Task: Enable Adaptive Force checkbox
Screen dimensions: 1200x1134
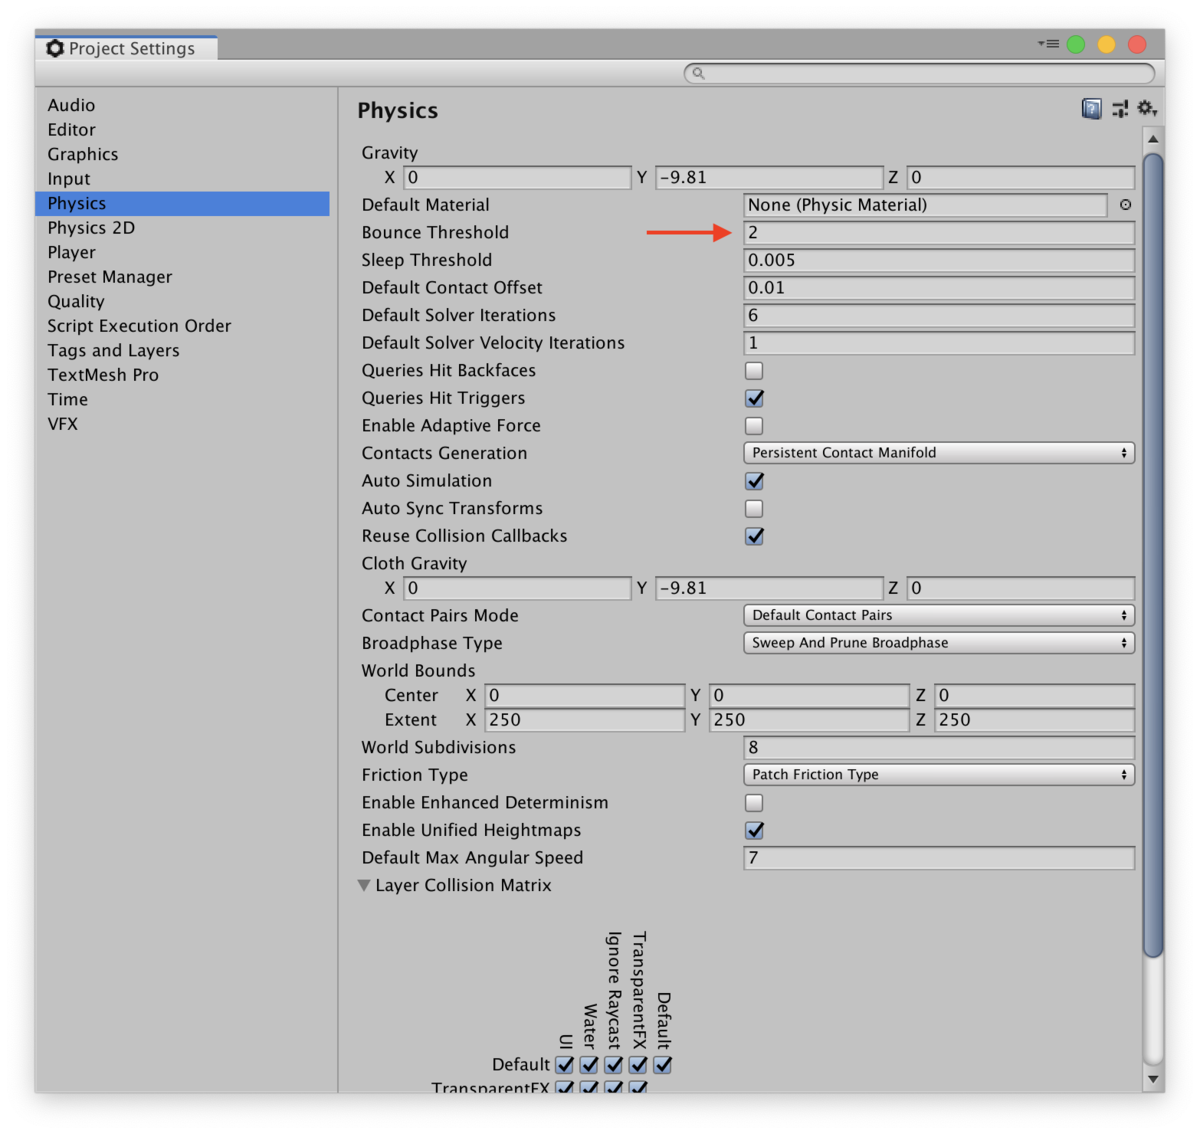Action: point(754,426)
